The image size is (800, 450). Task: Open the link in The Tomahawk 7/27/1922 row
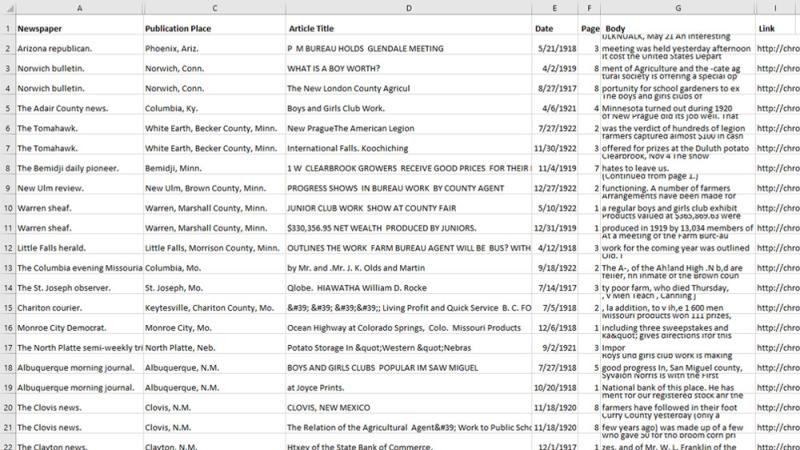[x=778, y=128]
